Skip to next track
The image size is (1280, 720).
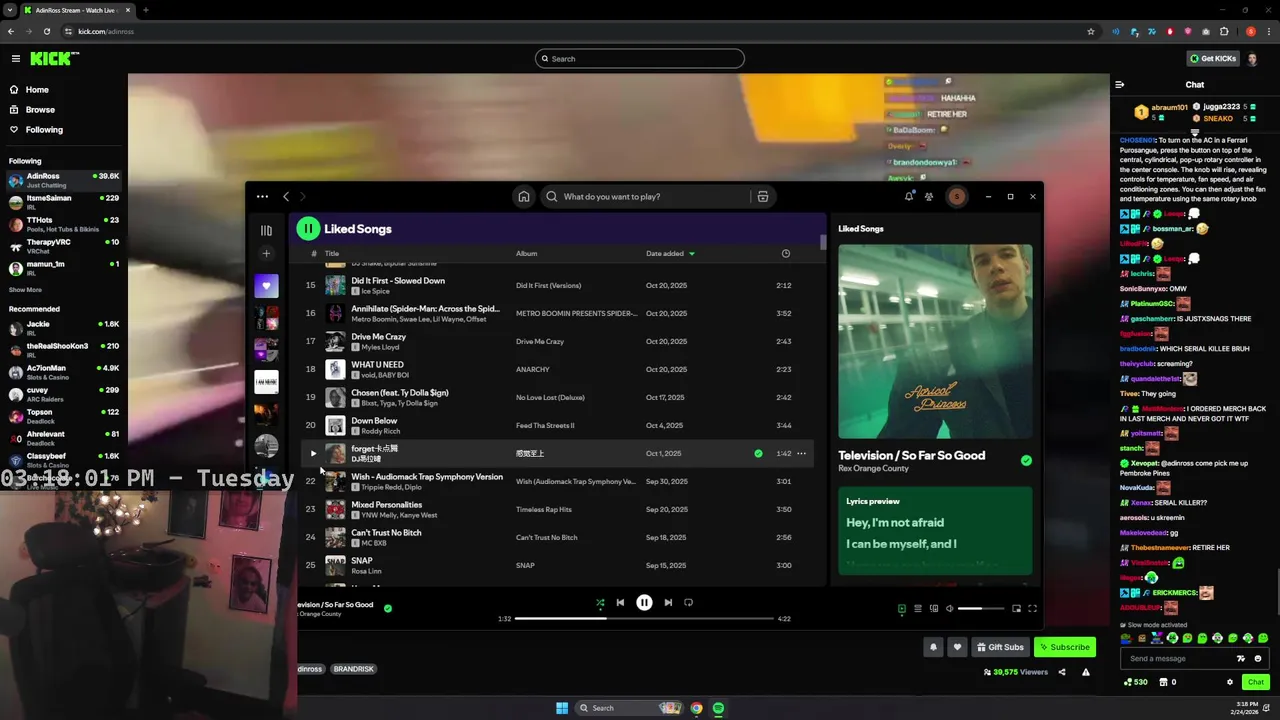tap(668, 603)
